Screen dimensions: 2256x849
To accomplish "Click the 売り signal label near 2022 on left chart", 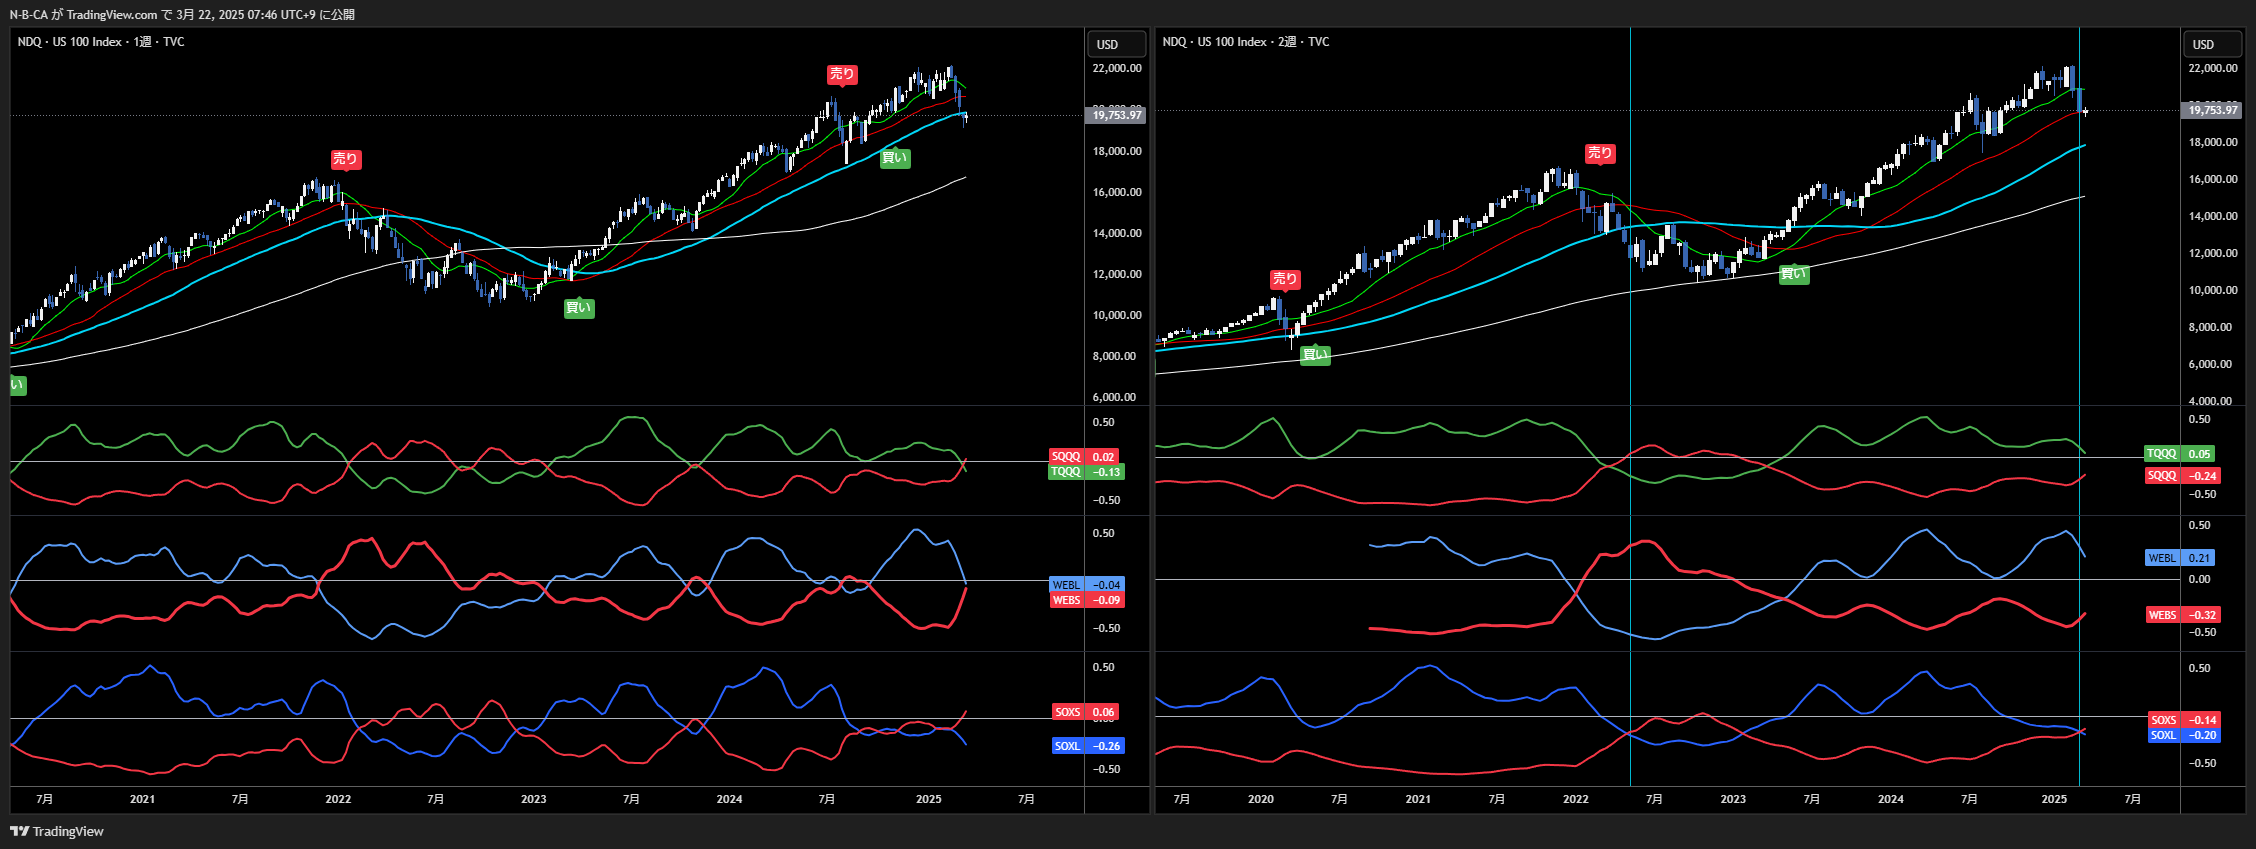I will [x=345, y=159].
